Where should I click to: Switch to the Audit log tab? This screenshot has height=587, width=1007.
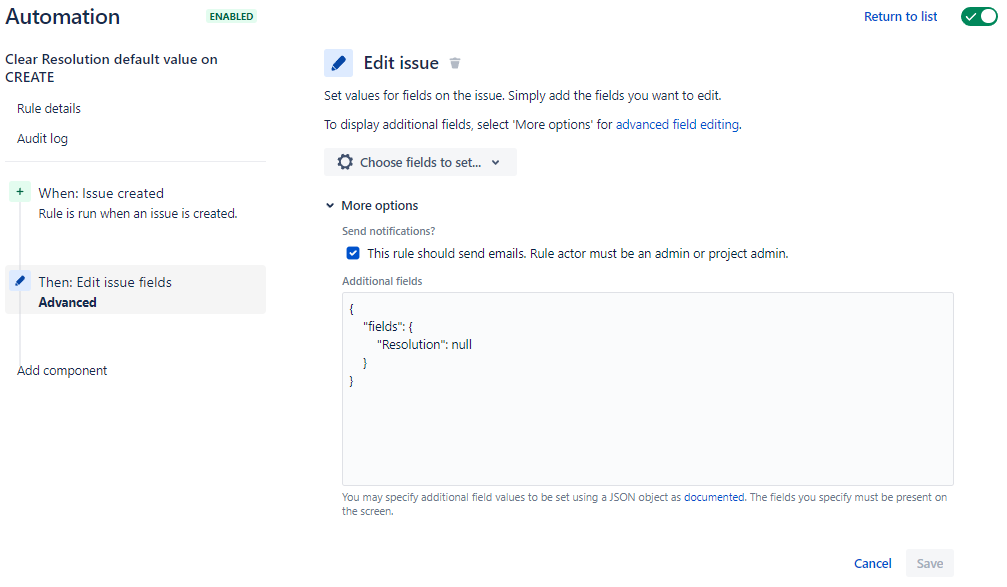coord(42,138)
